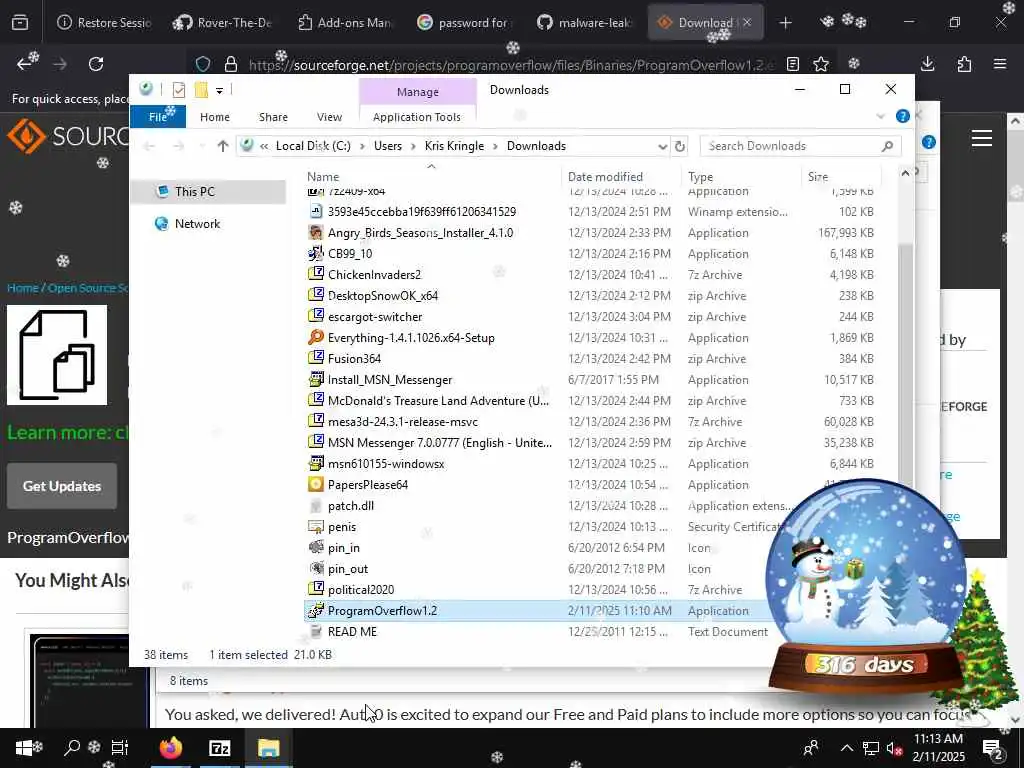Open Firefox downloads panel arrow

(x=927, y=64)
